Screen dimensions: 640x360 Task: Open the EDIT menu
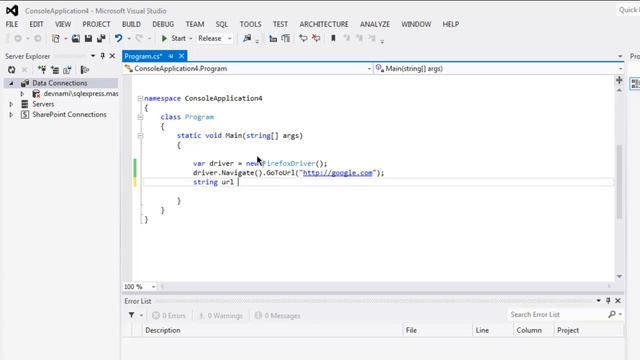click(x=36, y=24)
